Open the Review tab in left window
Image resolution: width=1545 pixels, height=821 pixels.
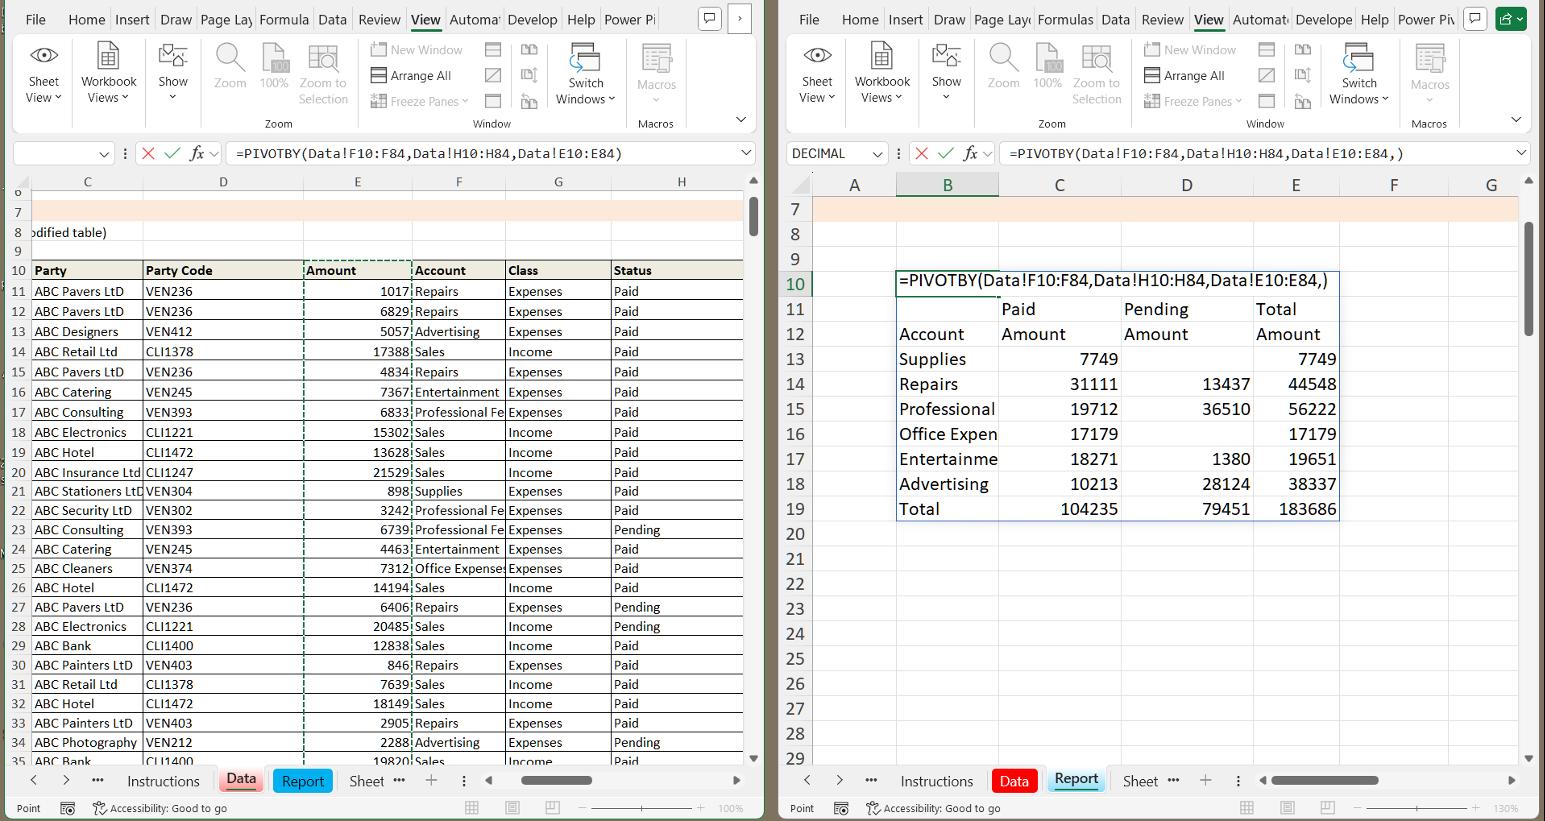pos(379,20)
